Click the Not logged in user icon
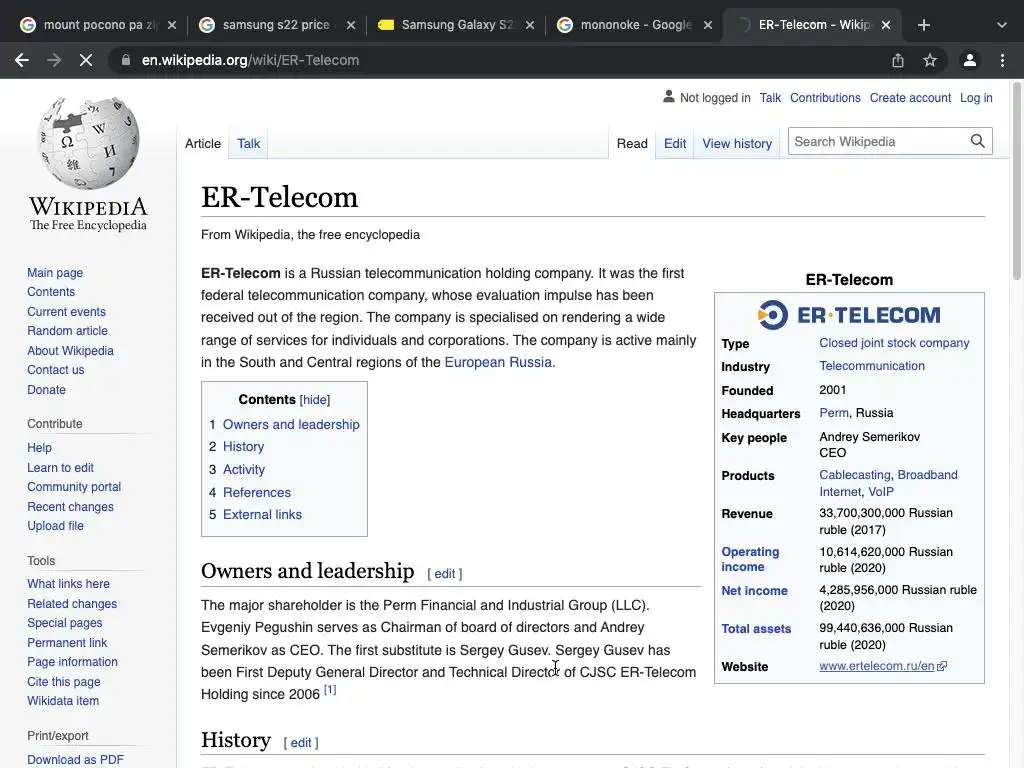This screenshot has width=1024, height=768. tap(668, 97)
